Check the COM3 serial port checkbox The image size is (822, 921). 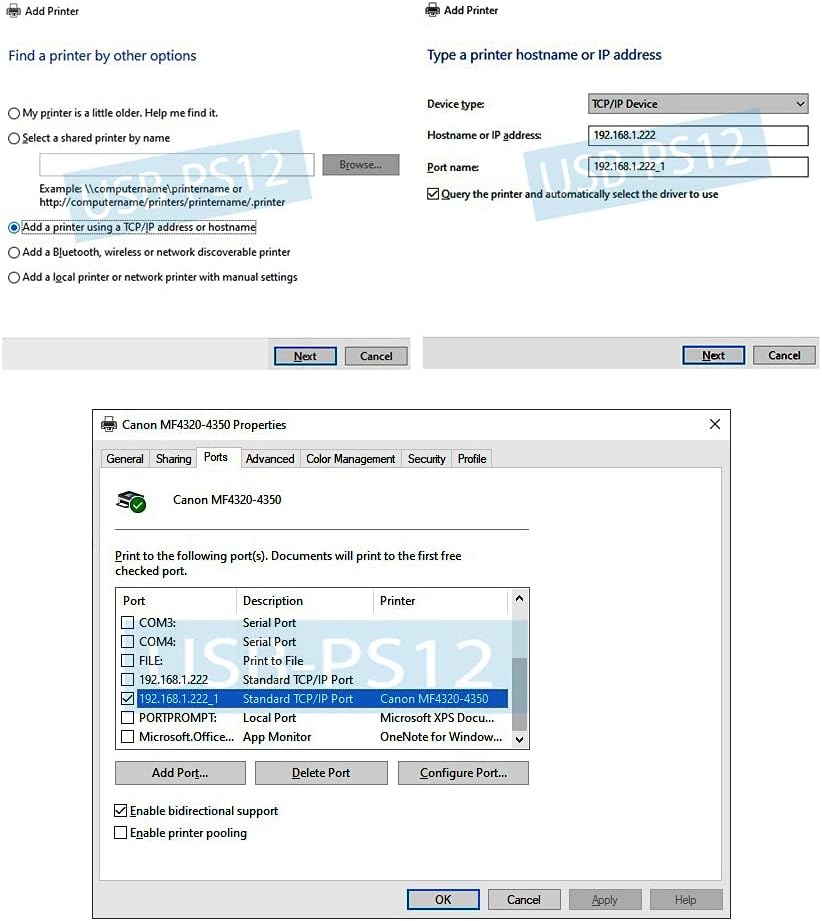click(x=127, y=623)
